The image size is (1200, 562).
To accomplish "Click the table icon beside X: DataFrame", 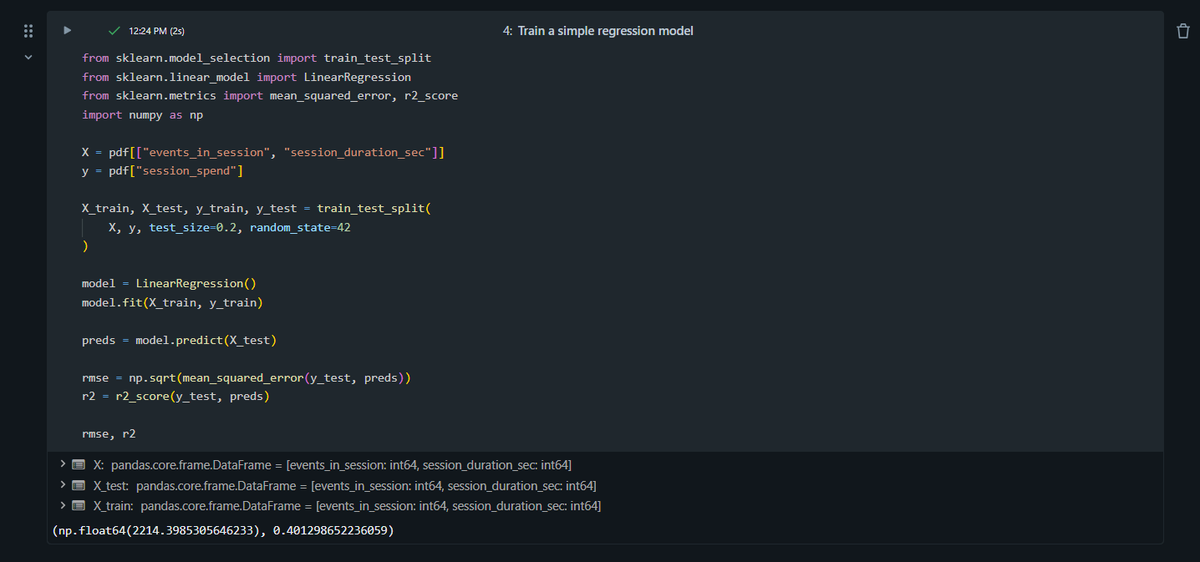I will tap(79, 465).
